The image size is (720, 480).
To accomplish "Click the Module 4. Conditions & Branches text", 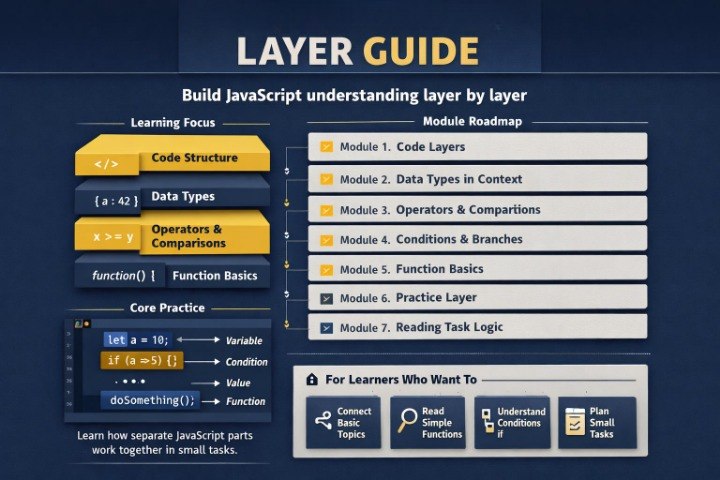I will 431,239.
